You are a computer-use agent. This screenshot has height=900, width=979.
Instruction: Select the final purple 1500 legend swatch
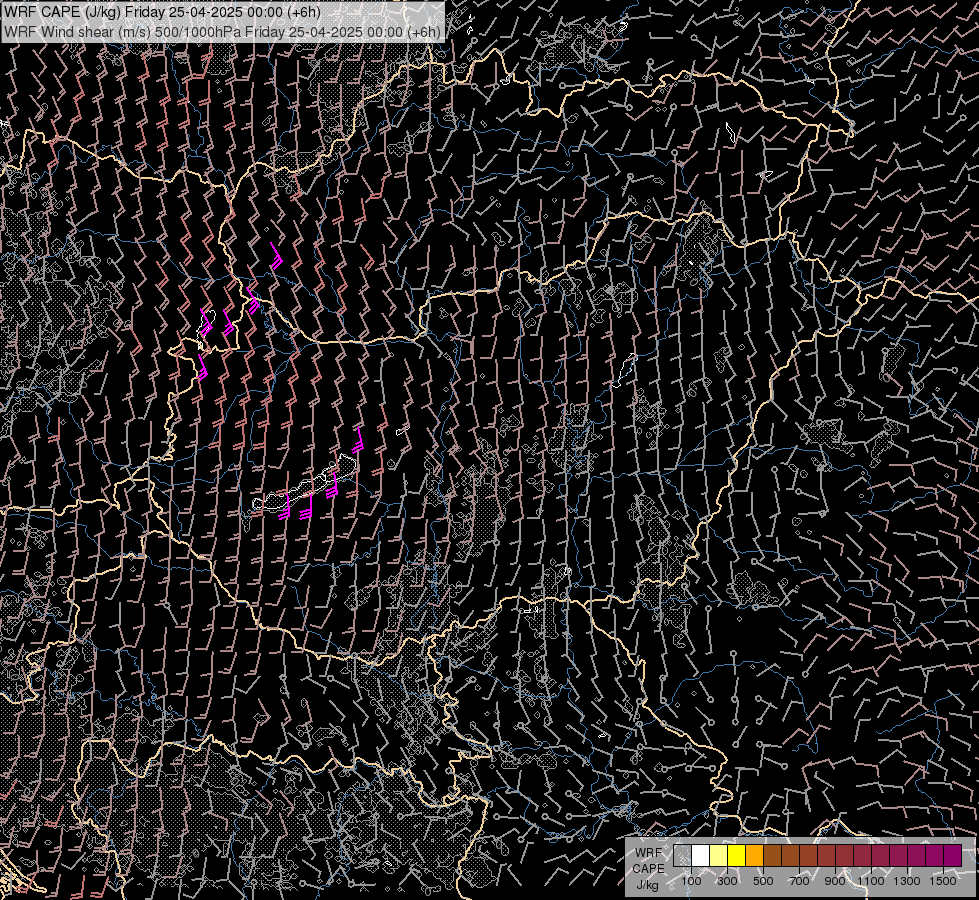point(953,856)
